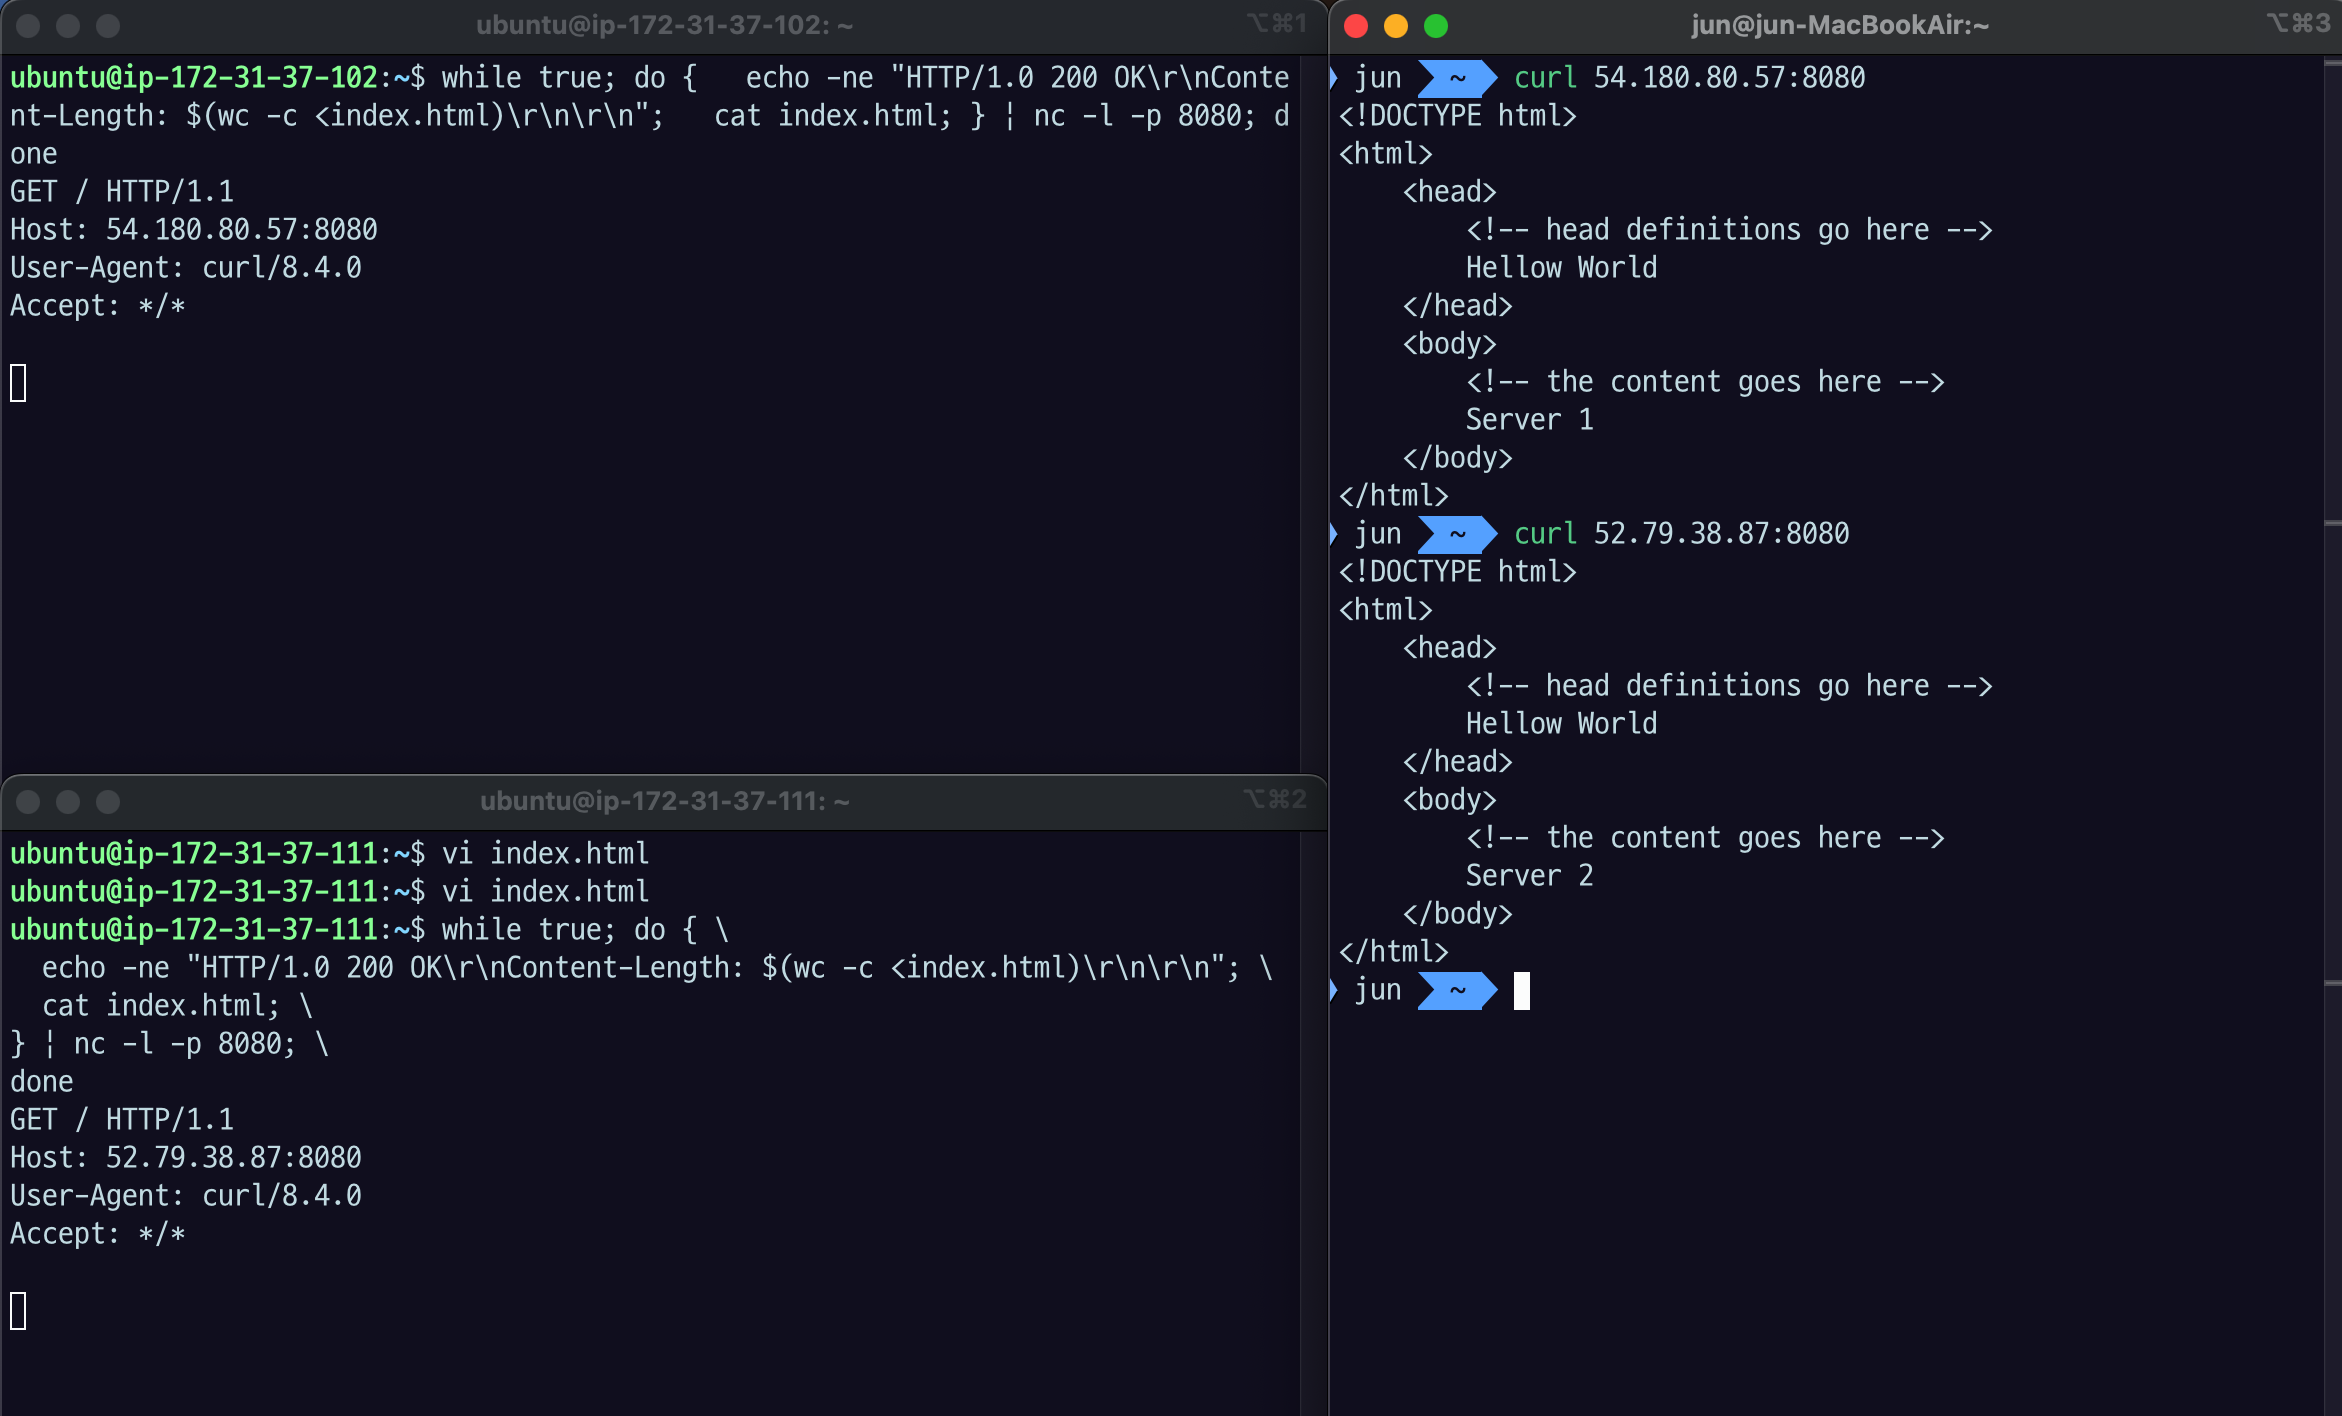This screenshot has height=1416, width=2342.
Task: Click the curl 52.79.38.87:8080 command text
Action: coord(1681,534)
